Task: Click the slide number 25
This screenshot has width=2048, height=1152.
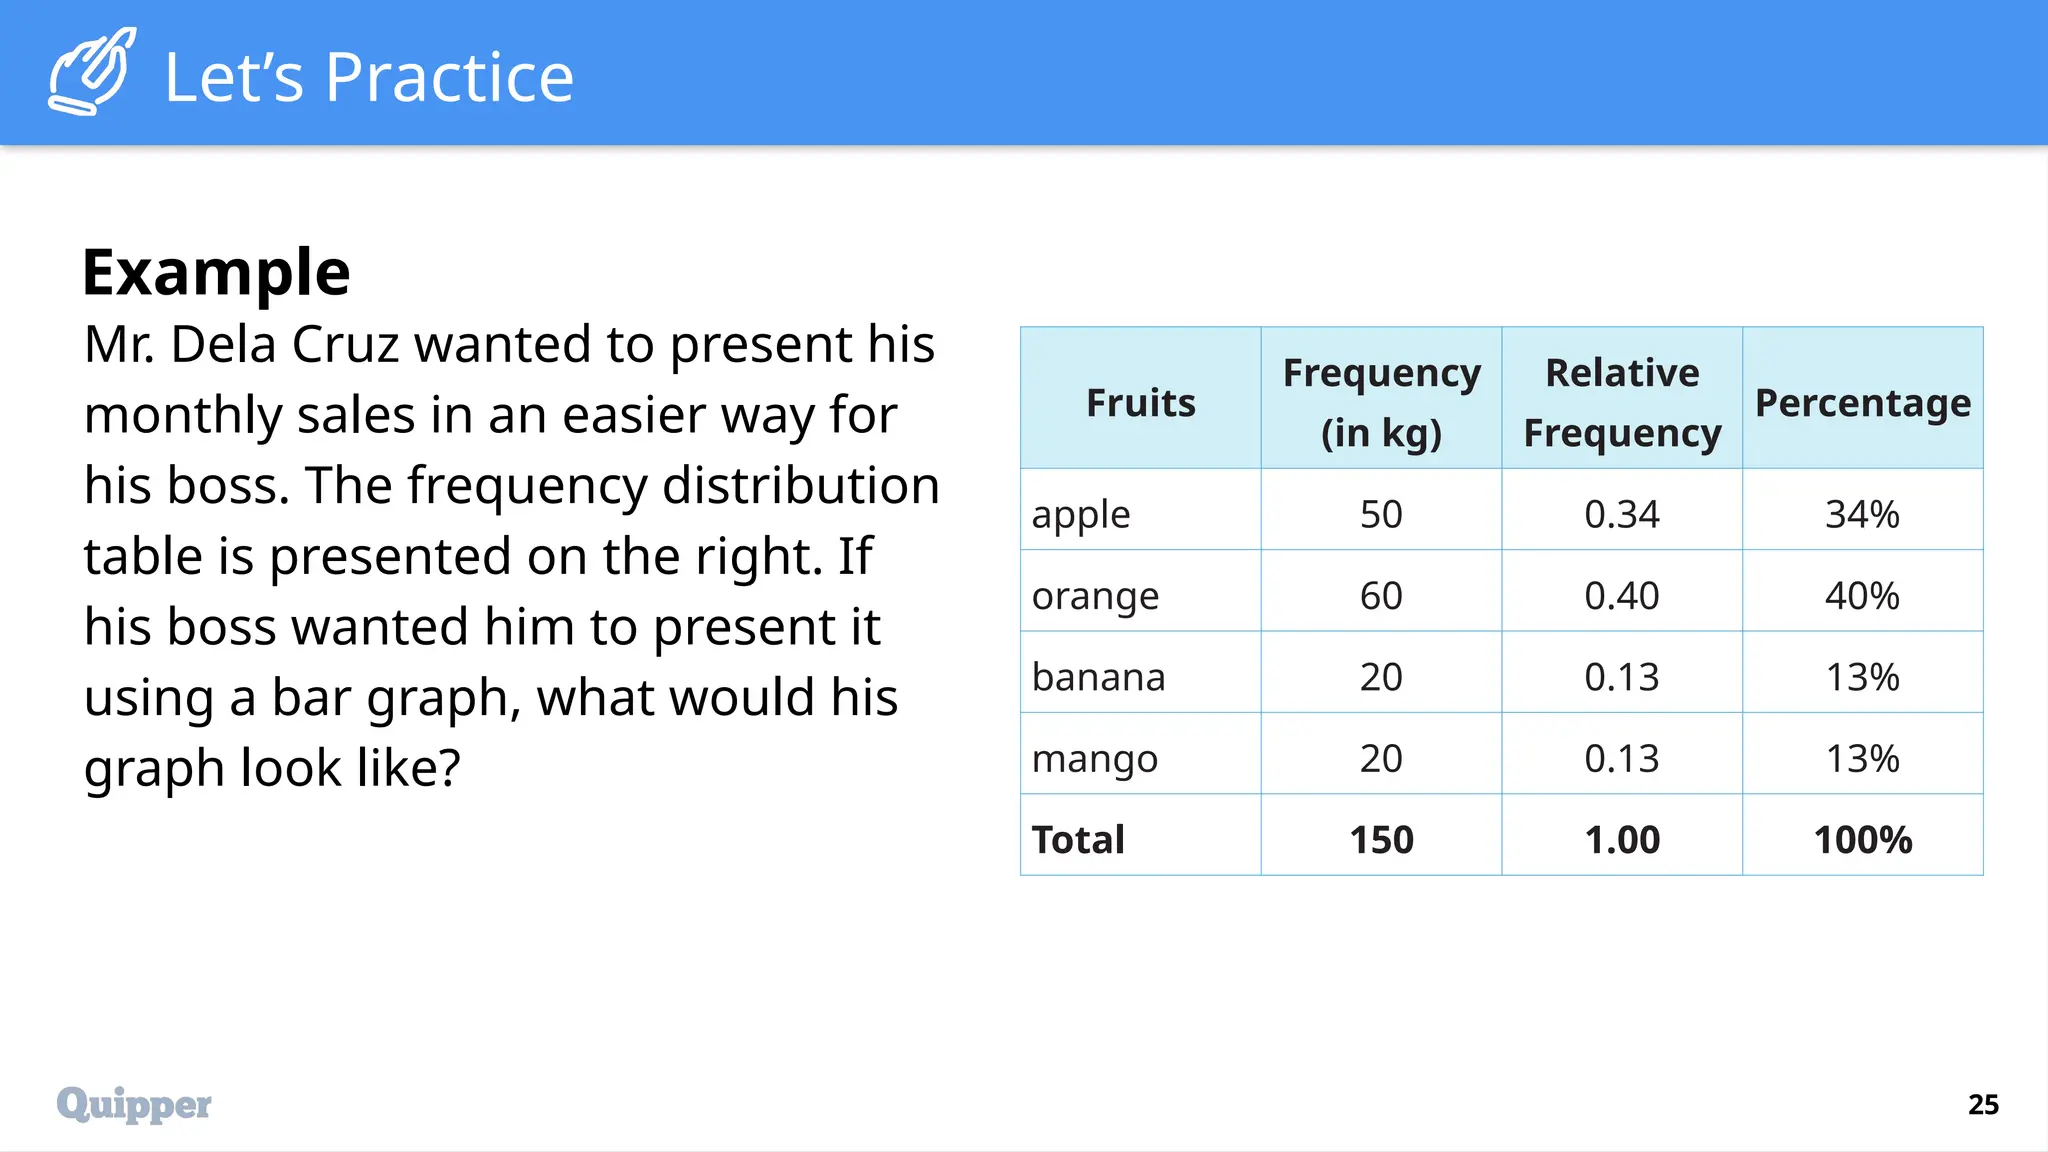Action: [x=1982, y=1104]
